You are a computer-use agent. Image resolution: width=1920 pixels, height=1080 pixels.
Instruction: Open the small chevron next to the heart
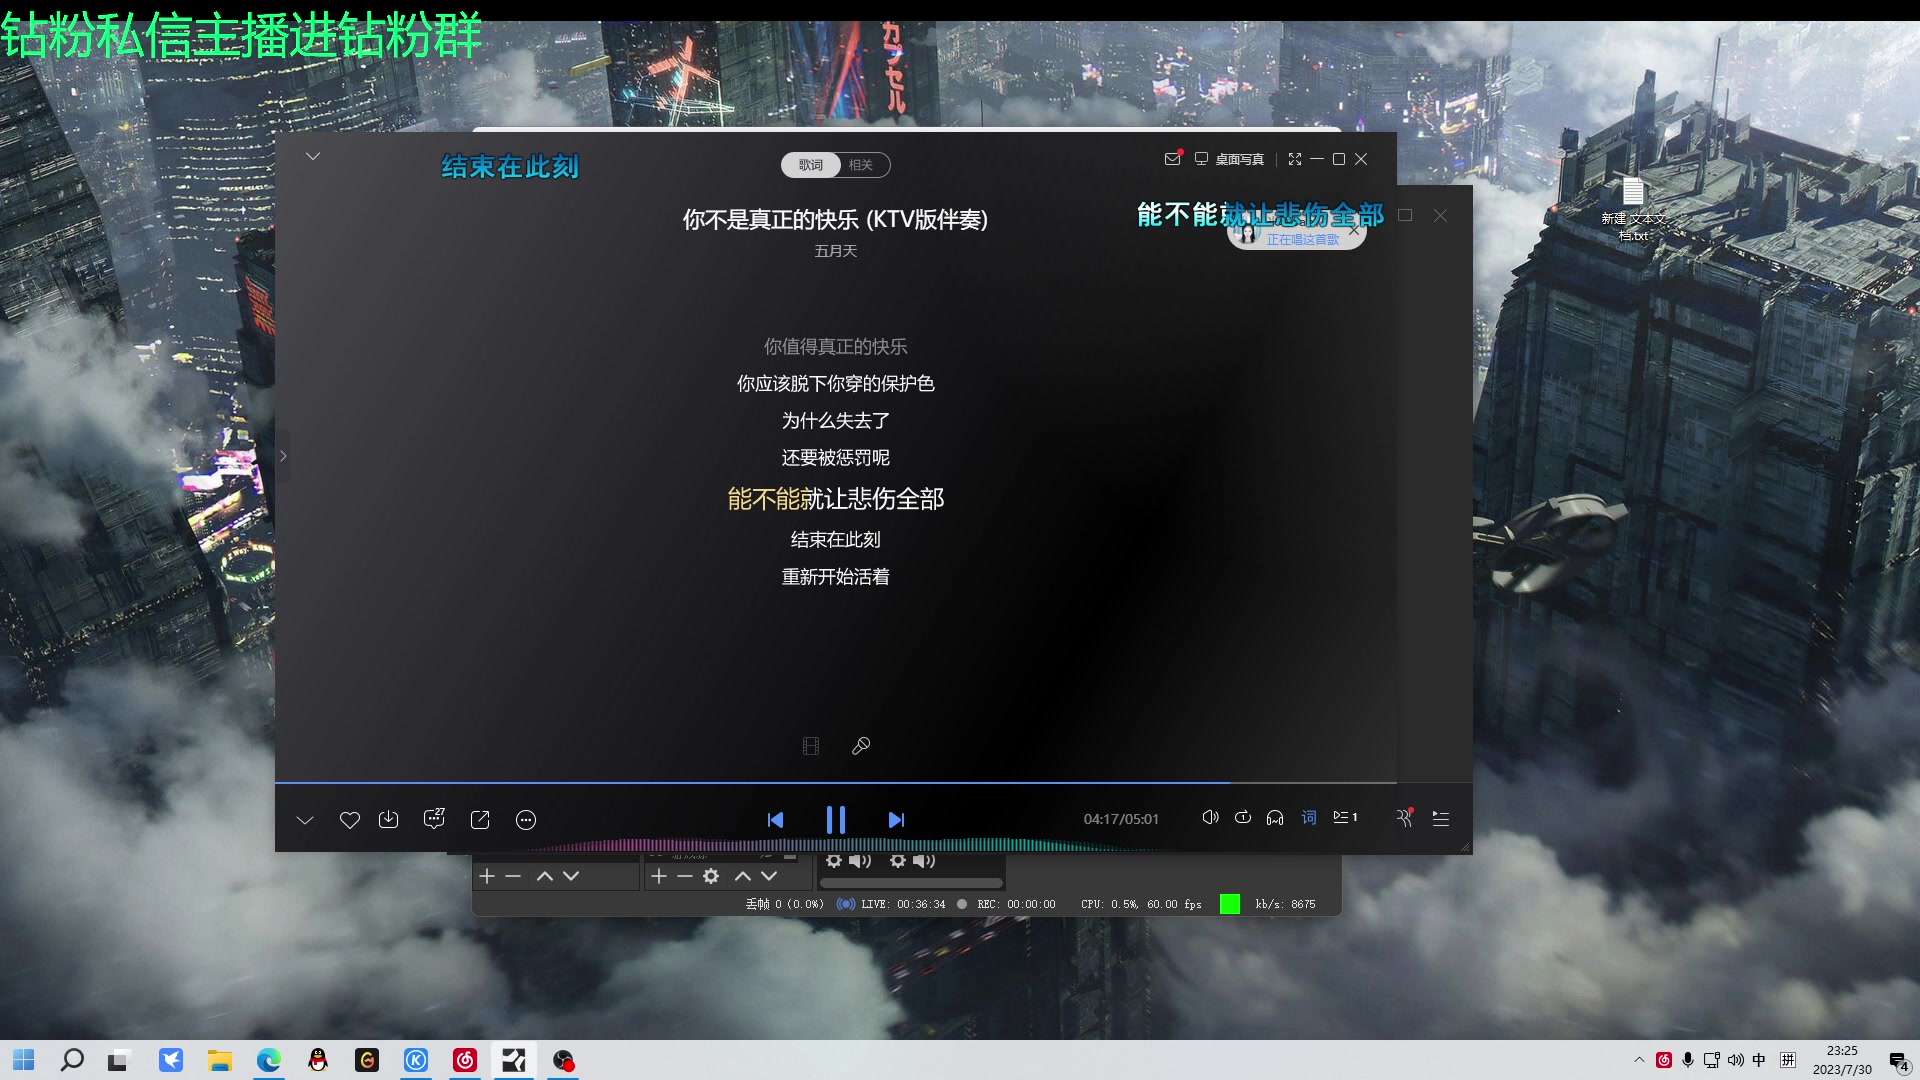pos(305,819)
